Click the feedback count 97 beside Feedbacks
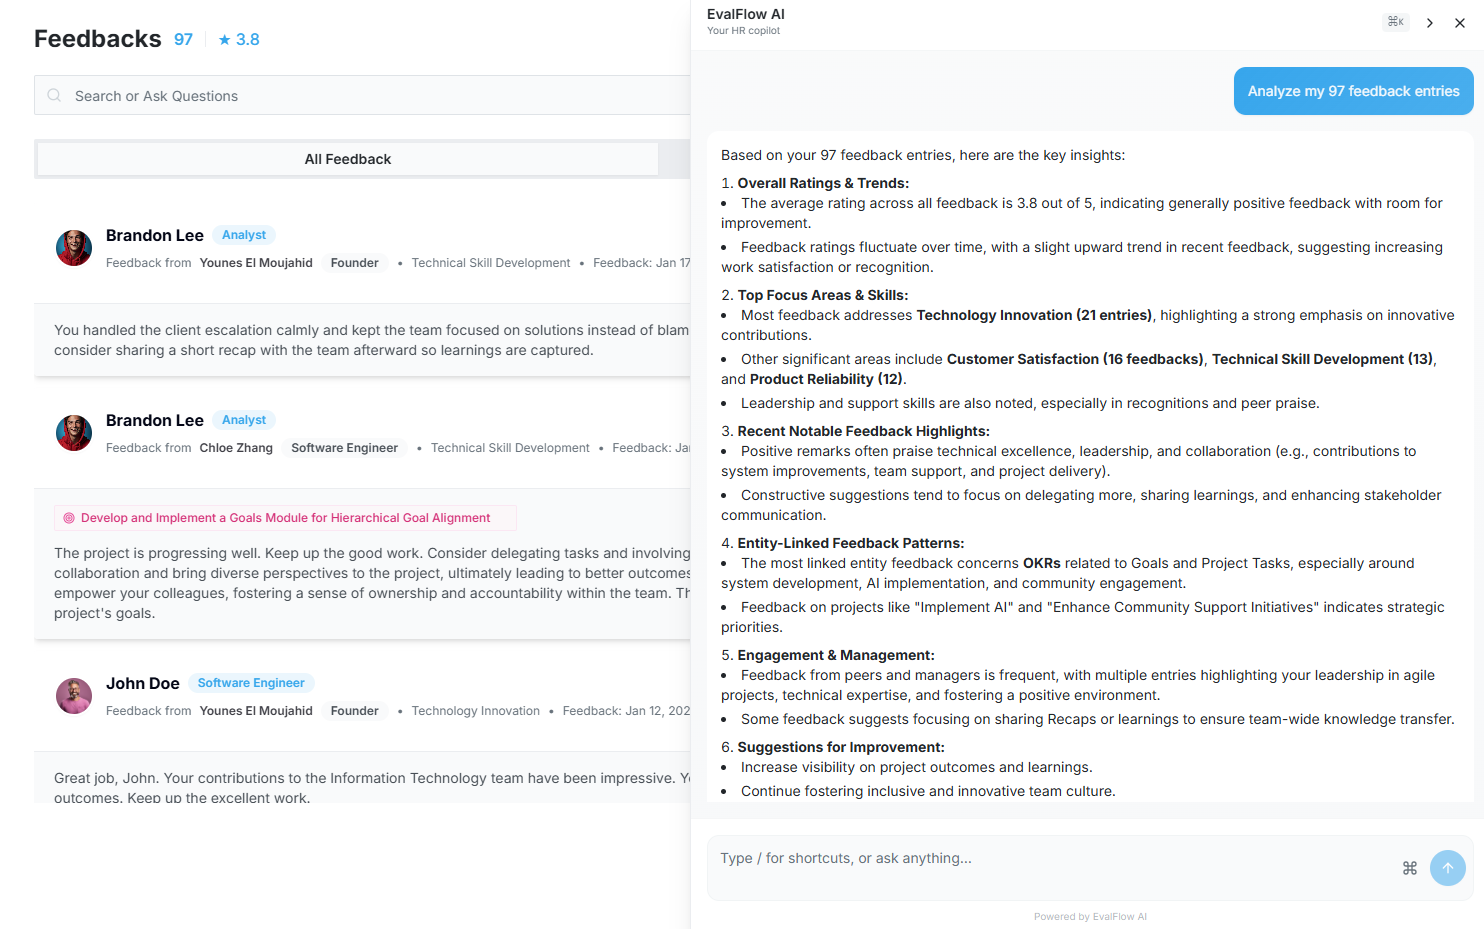Image resolution: width=1484 pixels, height=929 pixels. [x=183, y=39]
